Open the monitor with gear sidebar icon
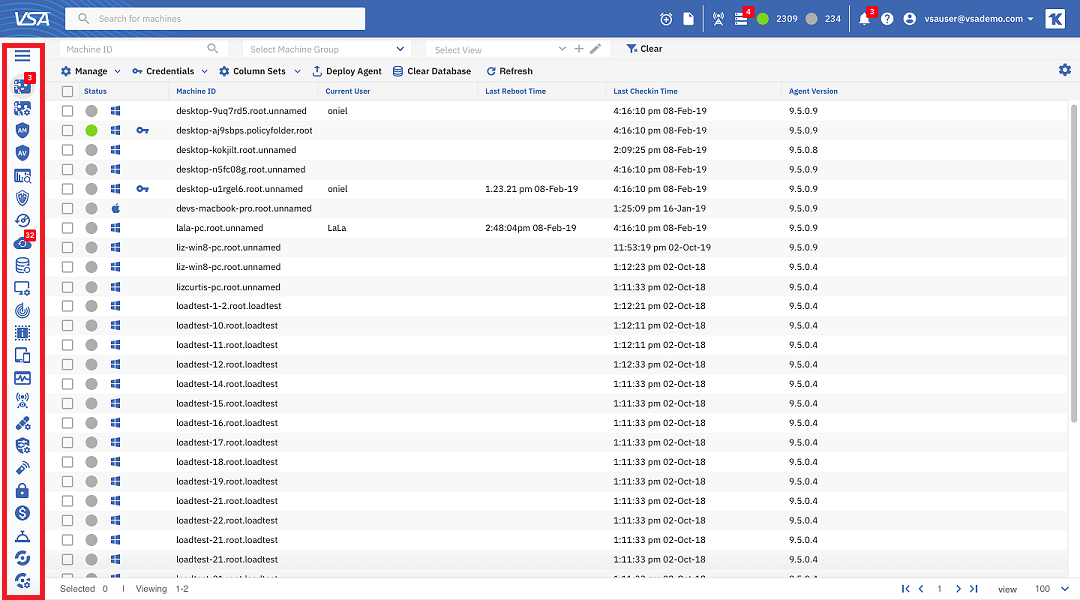 pyautogui.click(x=22, y=288)
